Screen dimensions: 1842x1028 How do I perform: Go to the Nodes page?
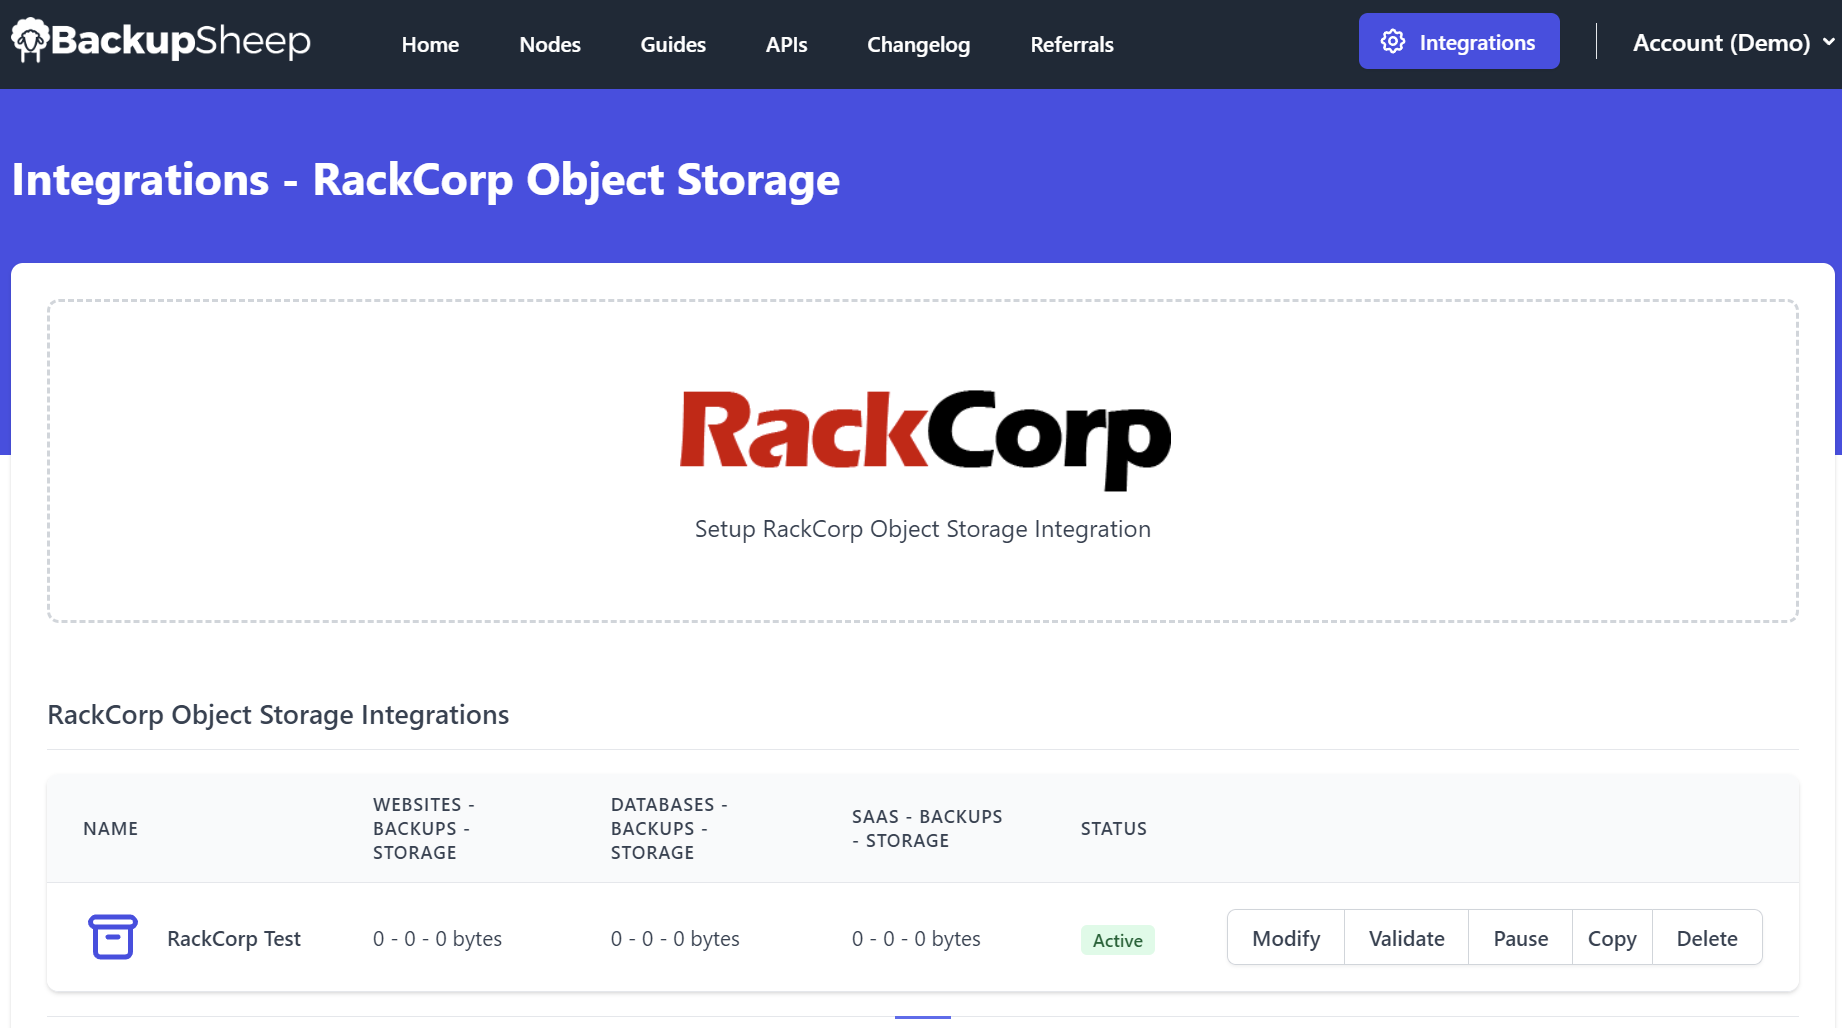550,45
